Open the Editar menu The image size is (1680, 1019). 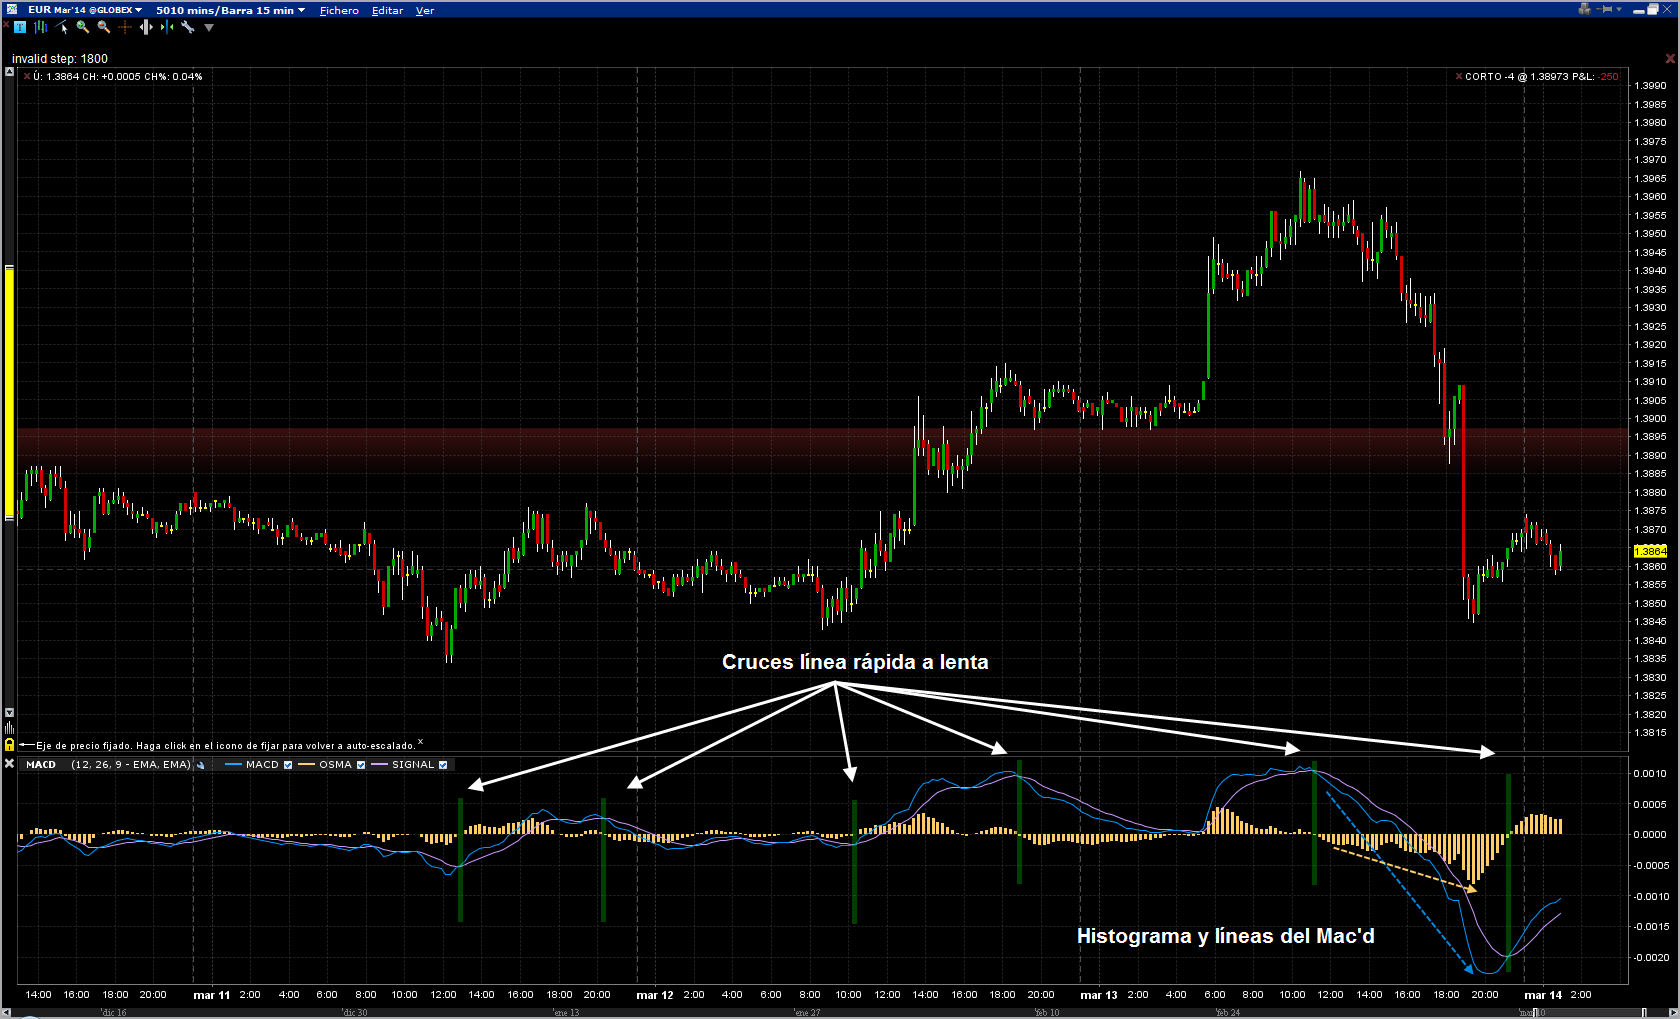pos(387,10)
